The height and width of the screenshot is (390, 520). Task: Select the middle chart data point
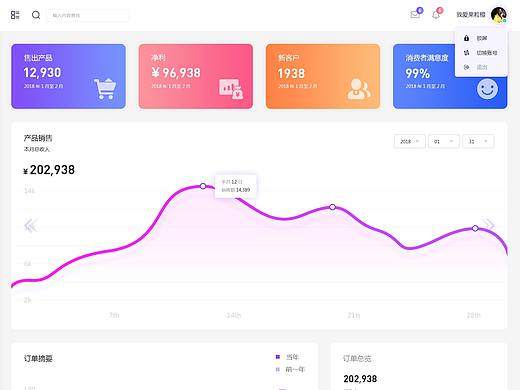click(332, 207)
